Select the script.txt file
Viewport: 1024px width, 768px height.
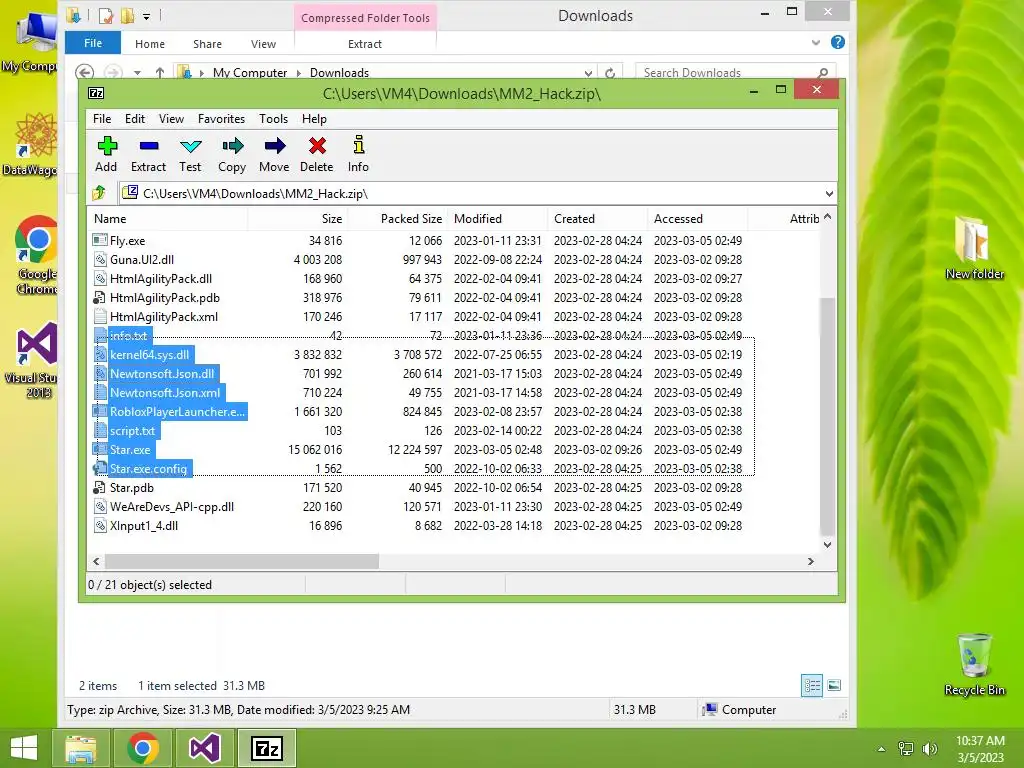coord(133,431)
